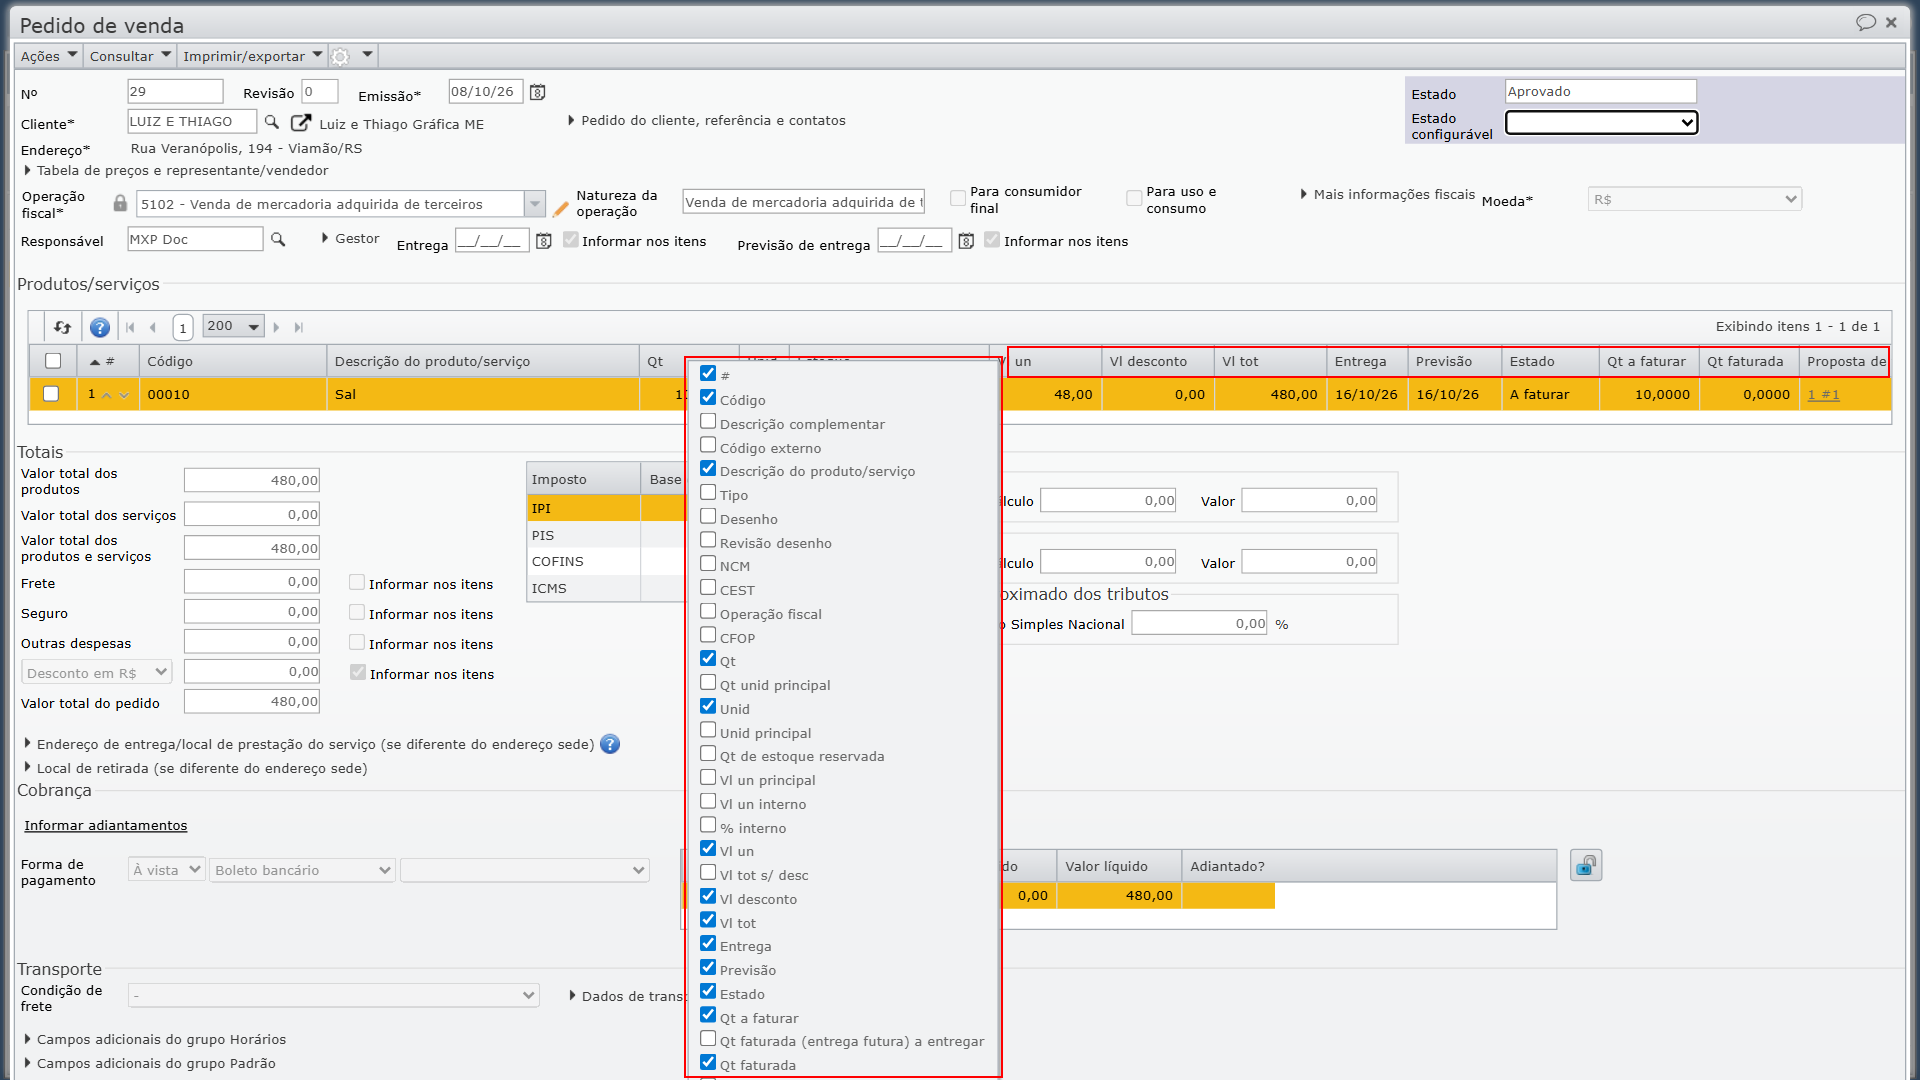Go to next page of products grid
Viewport: 1920px width, 1080px height.
point(276,327)
